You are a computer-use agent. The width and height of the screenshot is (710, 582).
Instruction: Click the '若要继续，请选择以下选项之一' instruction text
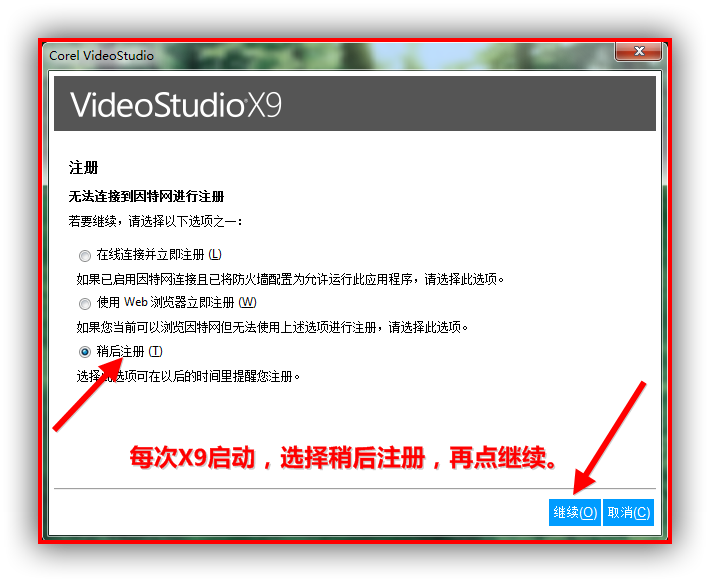[x=155, y=220]
